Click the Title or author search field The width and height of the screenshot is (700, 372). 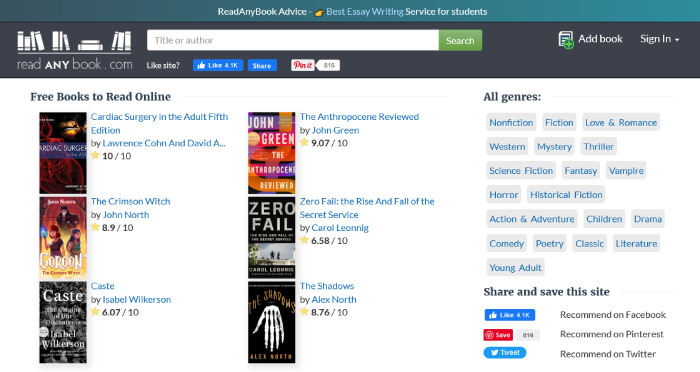pyautogui.click(x=293, y=40)
